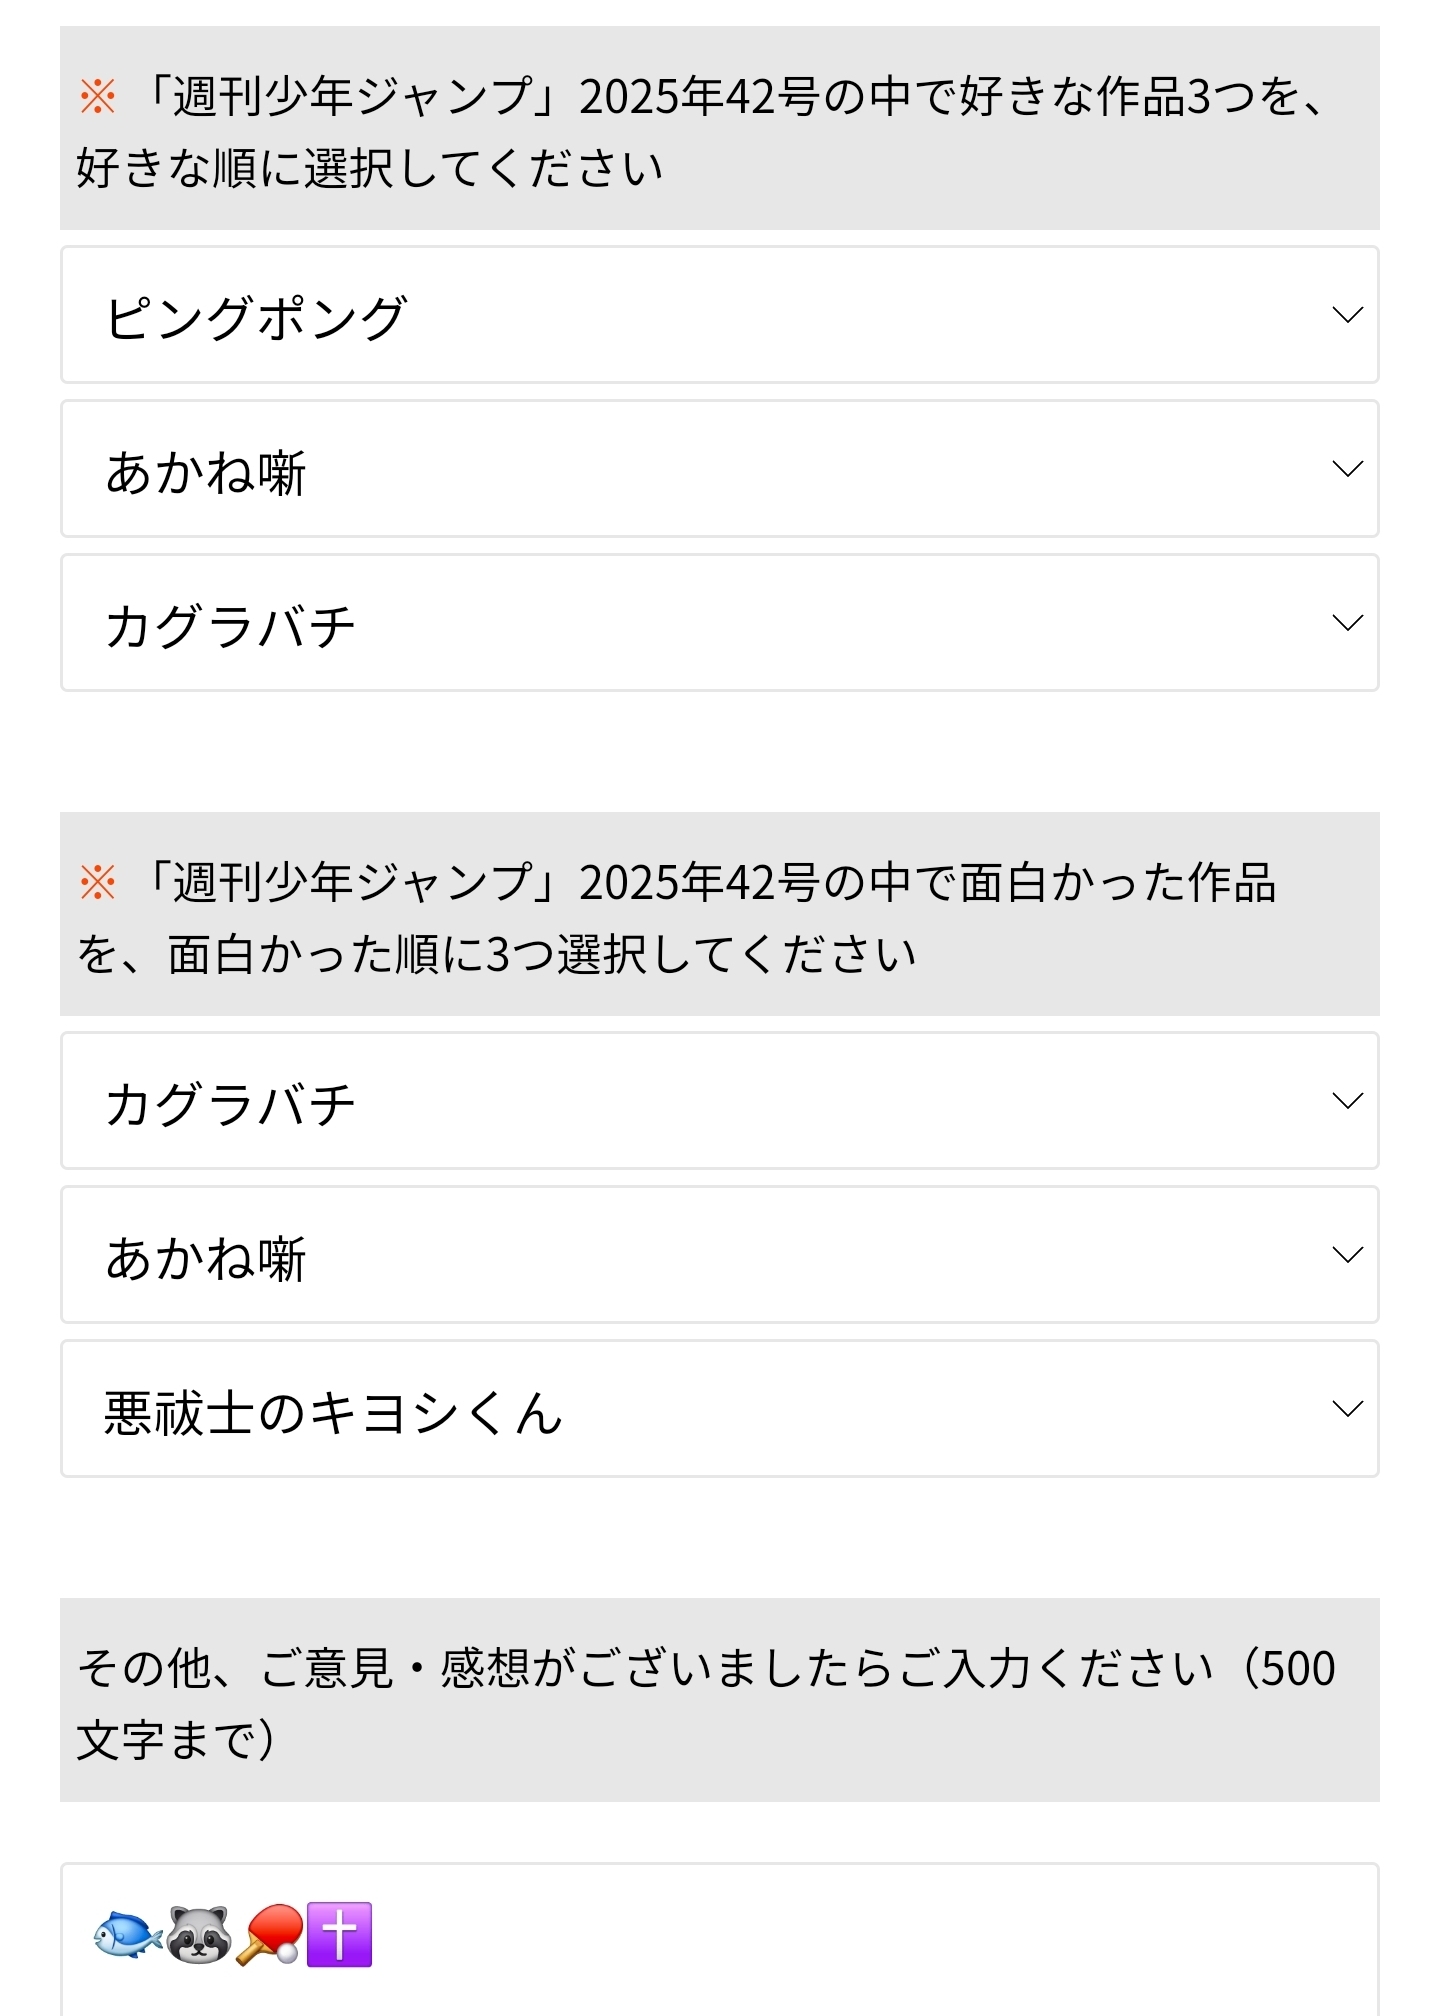Screen dimensions: 1440x2016
Task: Open カグラバチ third-choice favorite dropdown
Action: click(x=700, y=623)
